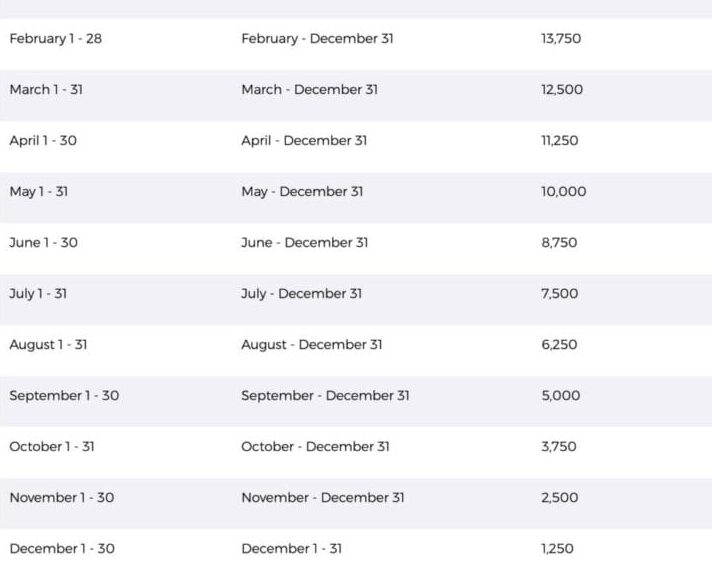This screenshot has height=568, width=712.
Task: Select the July 1 - 31 row label
Action: pyautogui.click(x=38, y=294)
